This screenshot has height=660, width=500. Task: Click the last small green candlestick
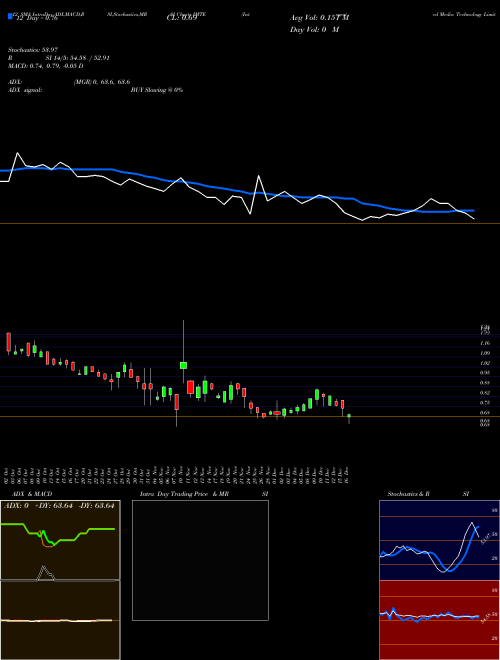349,418
